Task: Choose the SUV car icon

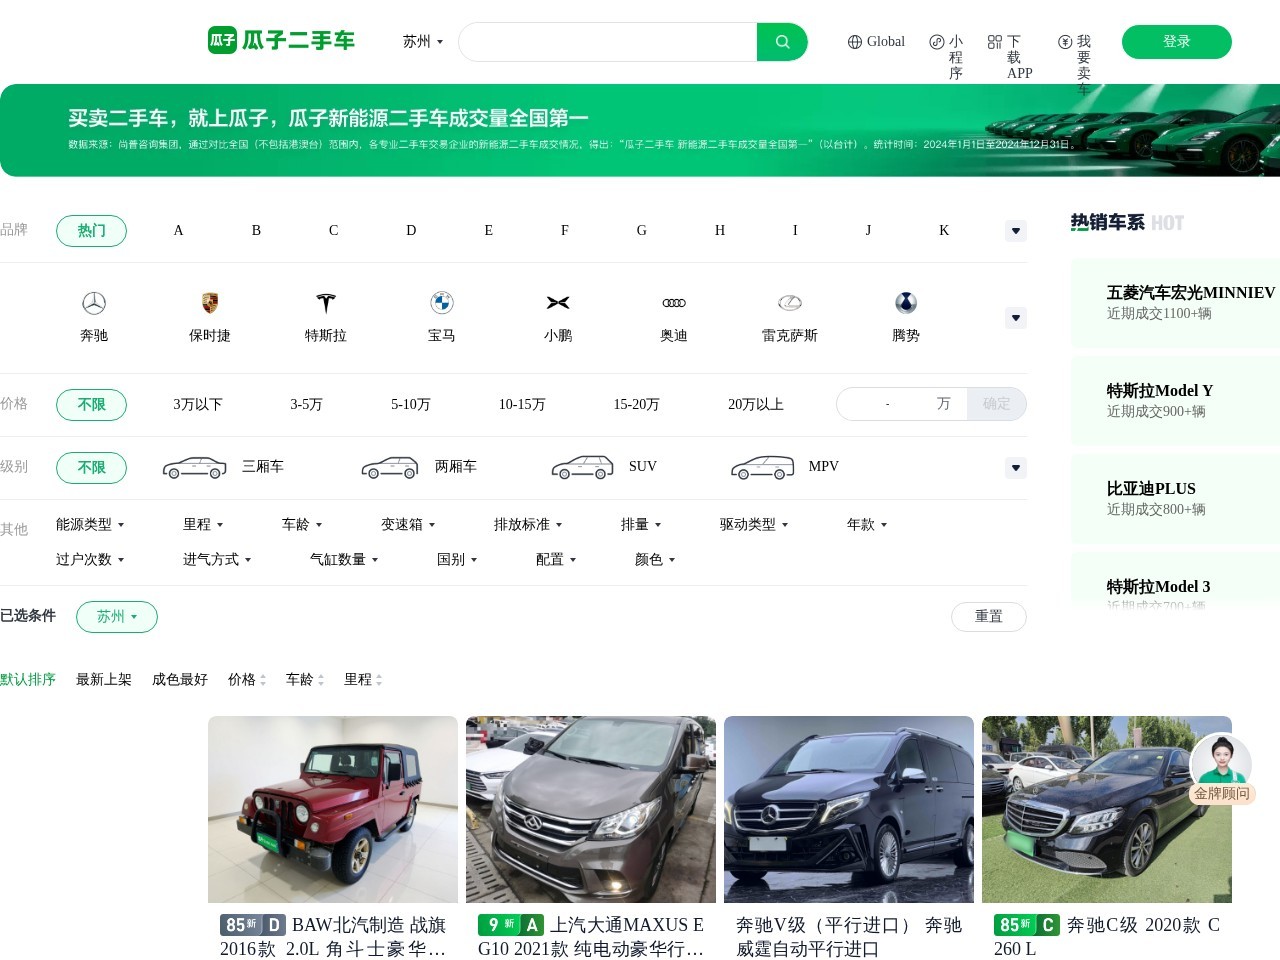Action: [583, 467]
